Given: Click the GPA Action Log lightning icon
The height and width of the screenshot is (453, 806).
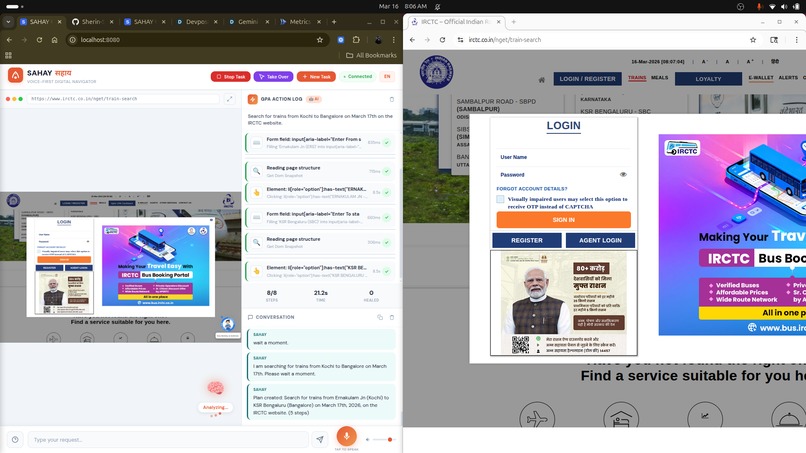Looking at the screenshot, I should [252, 99].
